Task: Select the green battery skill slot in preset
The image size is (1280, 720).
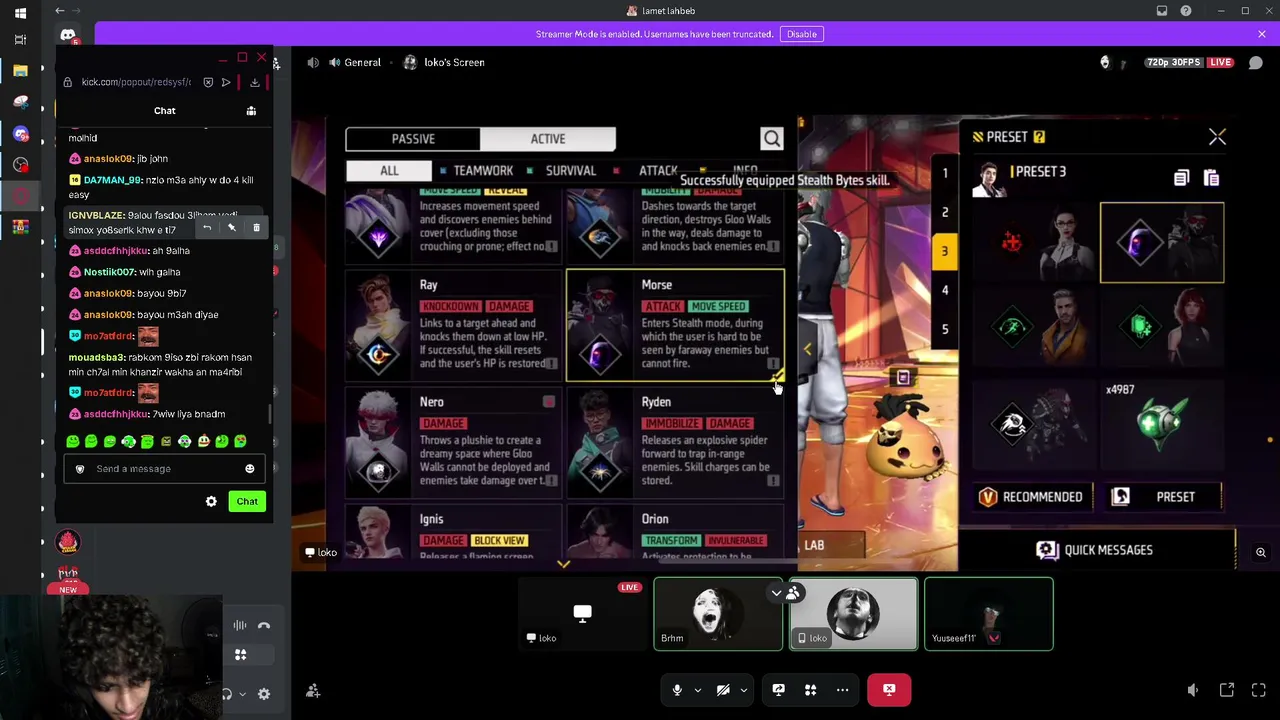Action: click(1162, 327)
